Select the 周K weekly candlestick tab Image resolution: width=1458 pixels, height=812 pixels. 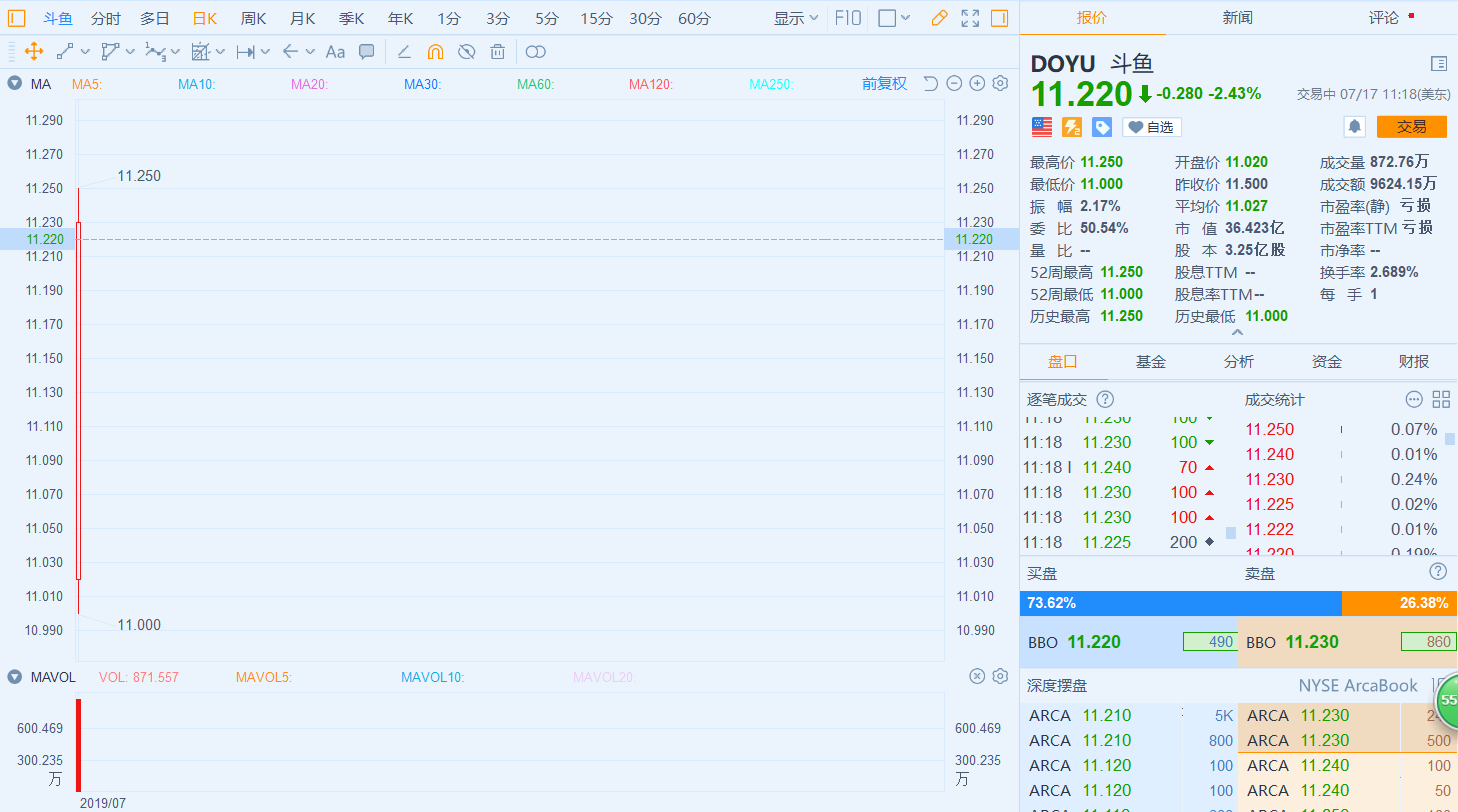point(253,18)
